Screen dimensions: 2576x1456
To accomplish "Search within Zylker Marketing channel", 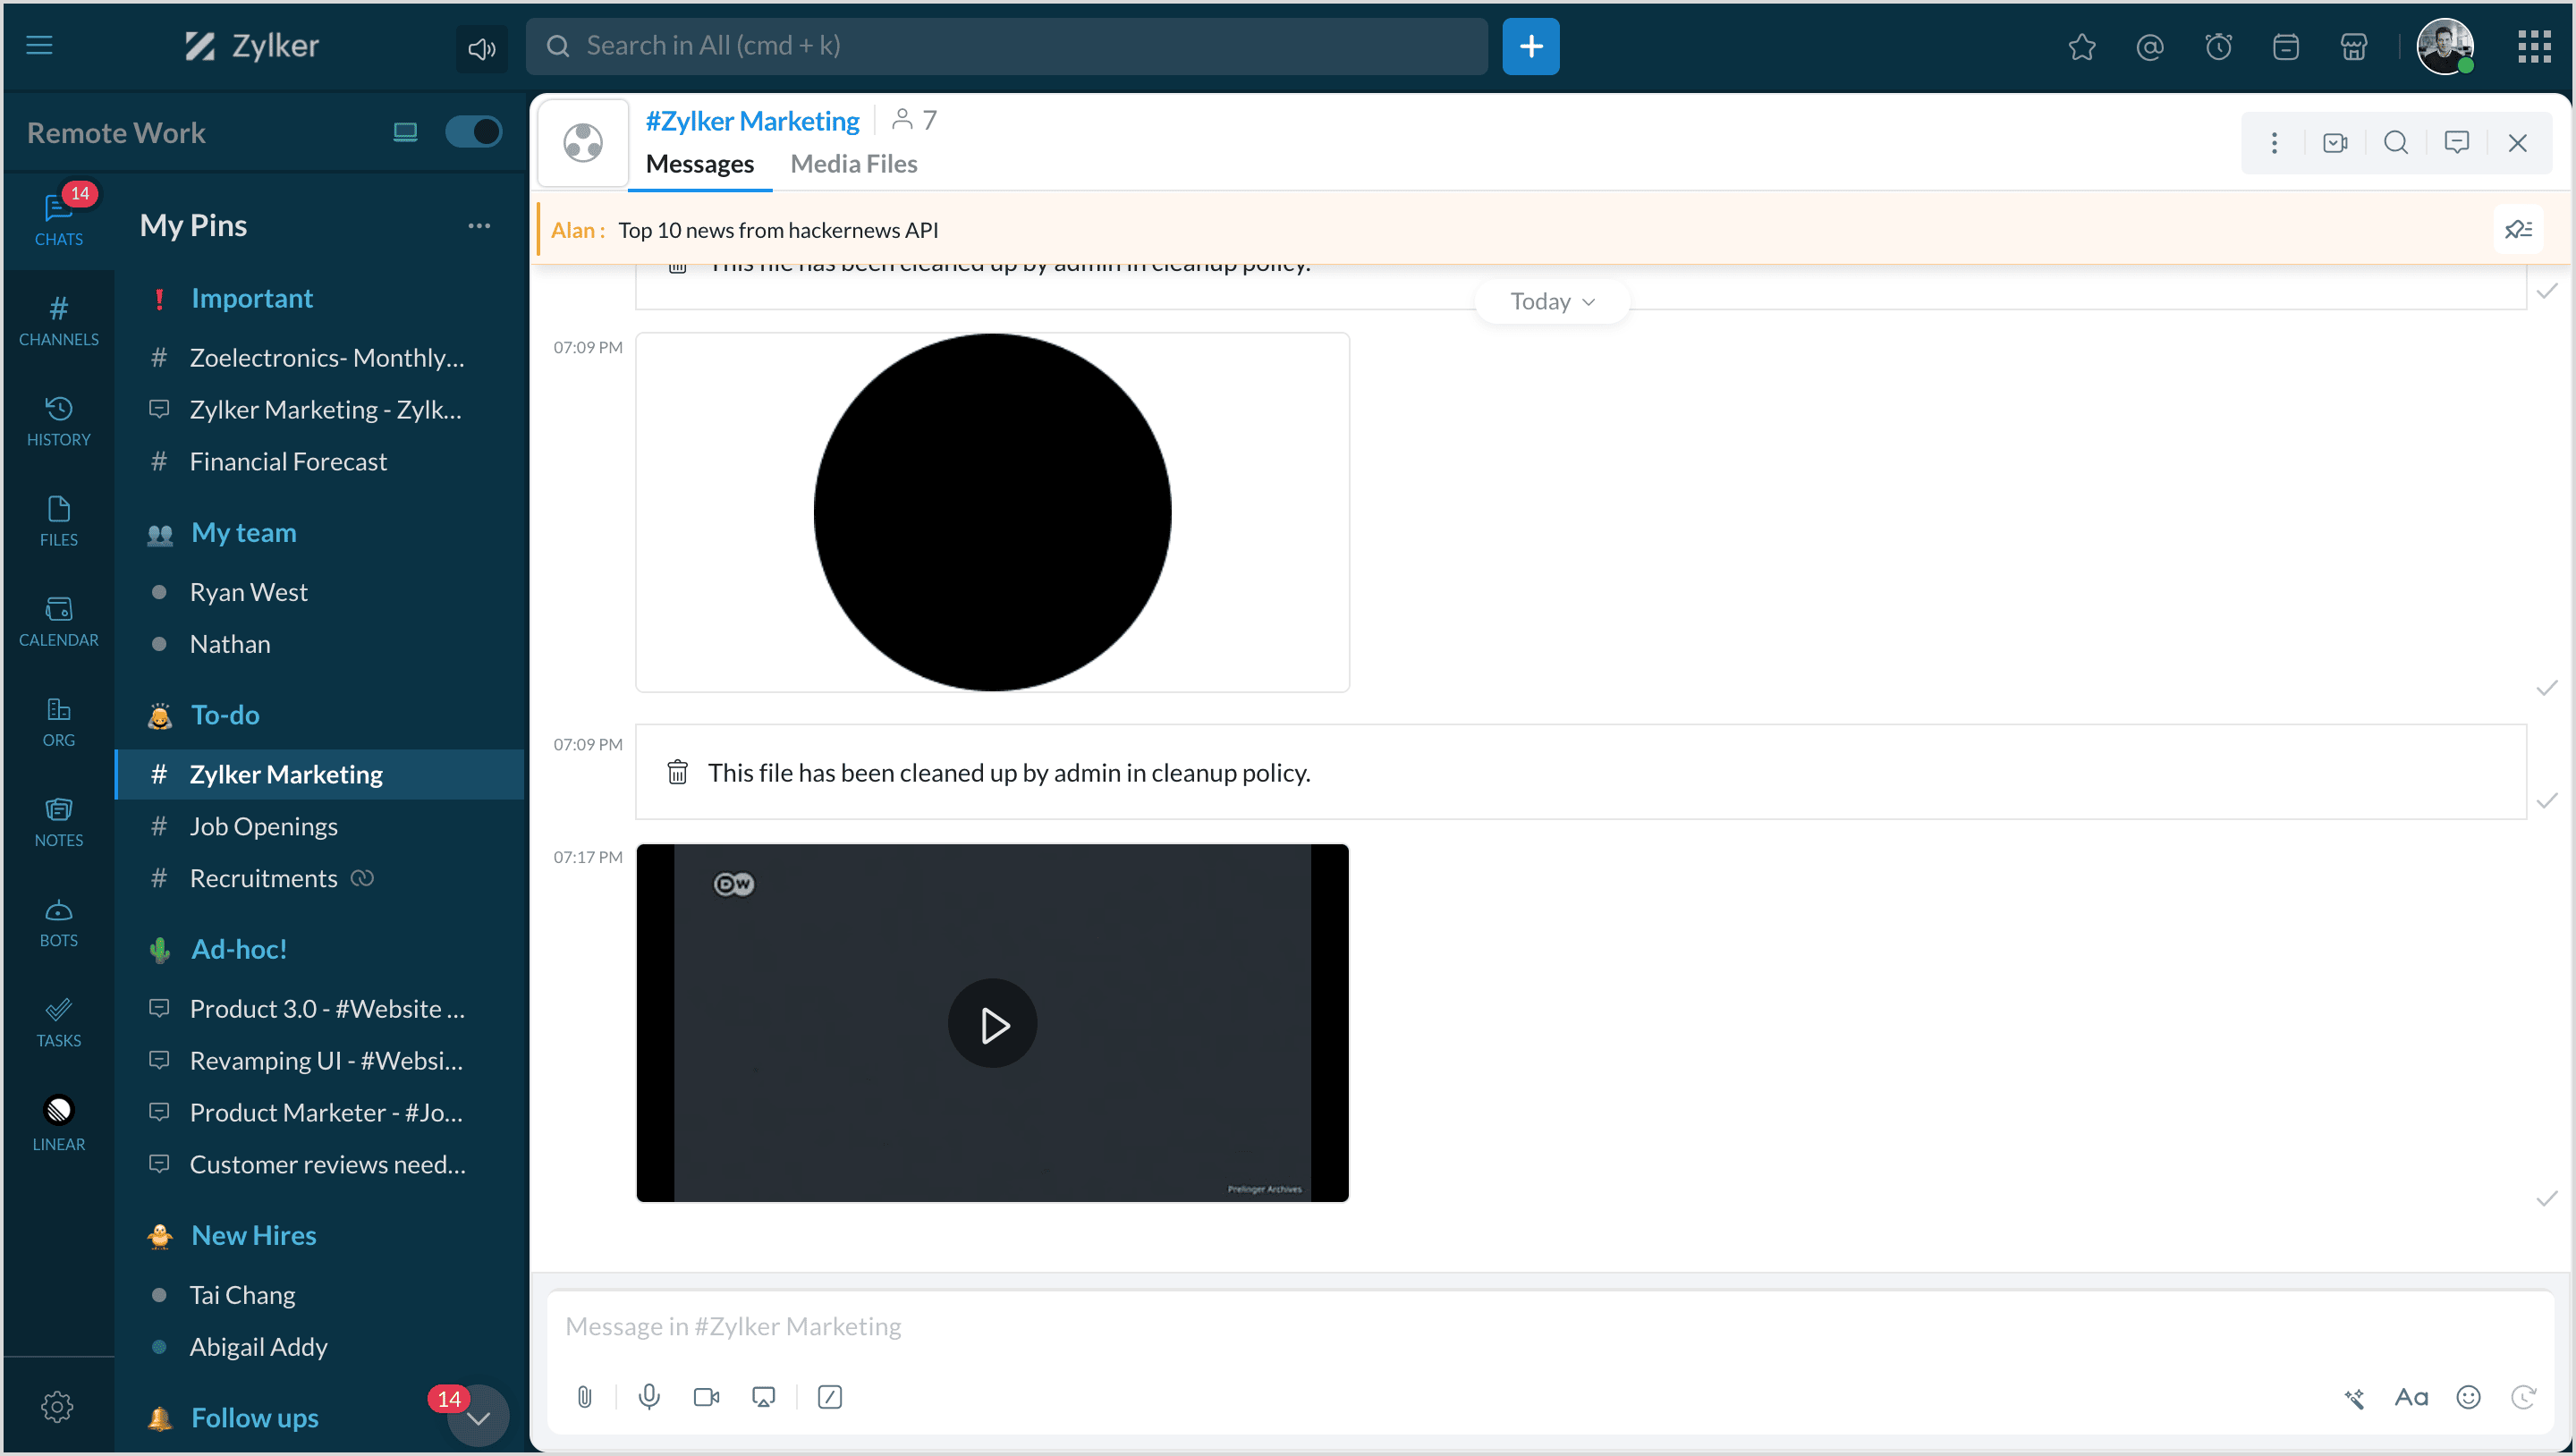I will [x=2396, y=143].
